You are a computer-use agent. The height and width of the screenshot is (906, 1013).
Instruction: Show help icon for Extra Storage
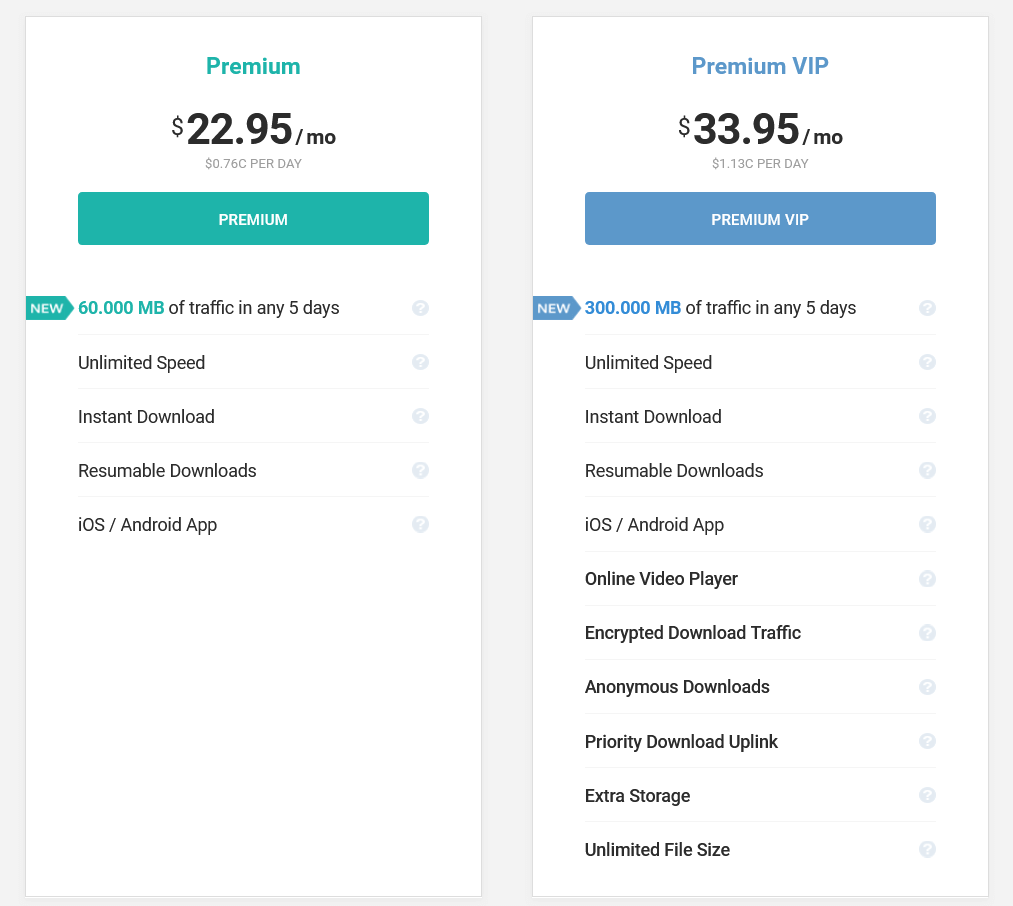(927, 795)
